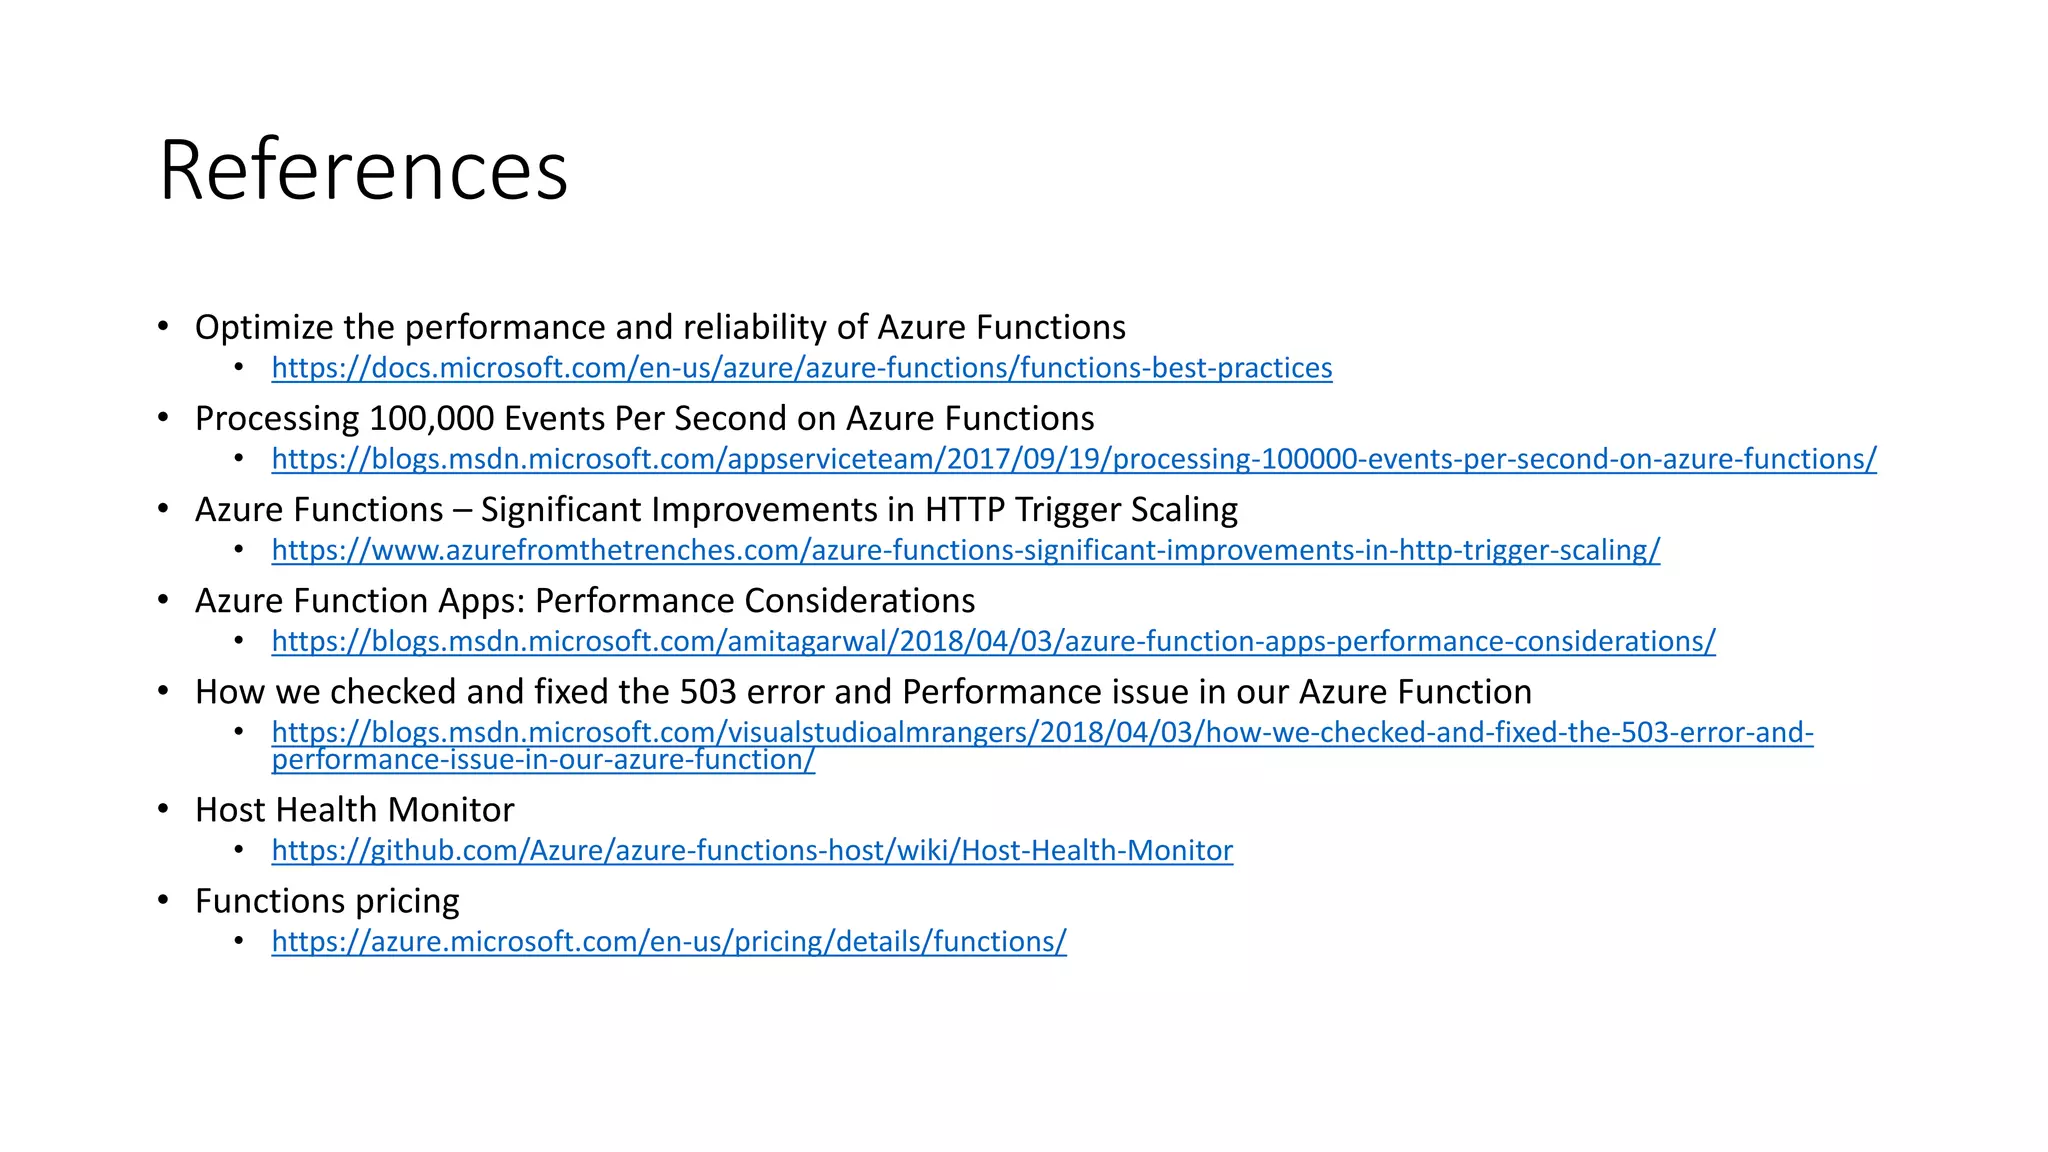Select the 'Host Health Monitor' heading text
This screenshot has width=2048, height=1152.
click(x=354, y=809)
